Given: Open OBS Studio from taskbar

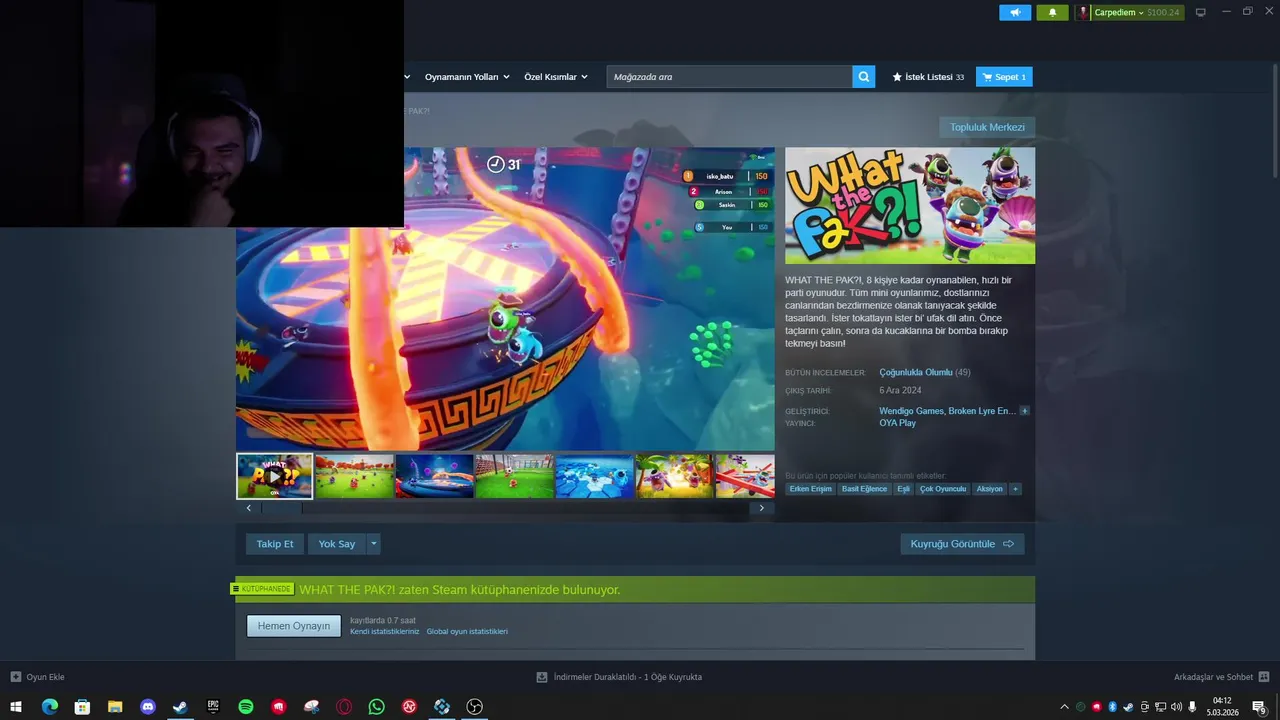Looking at the screenshot, I should [475, 707].
